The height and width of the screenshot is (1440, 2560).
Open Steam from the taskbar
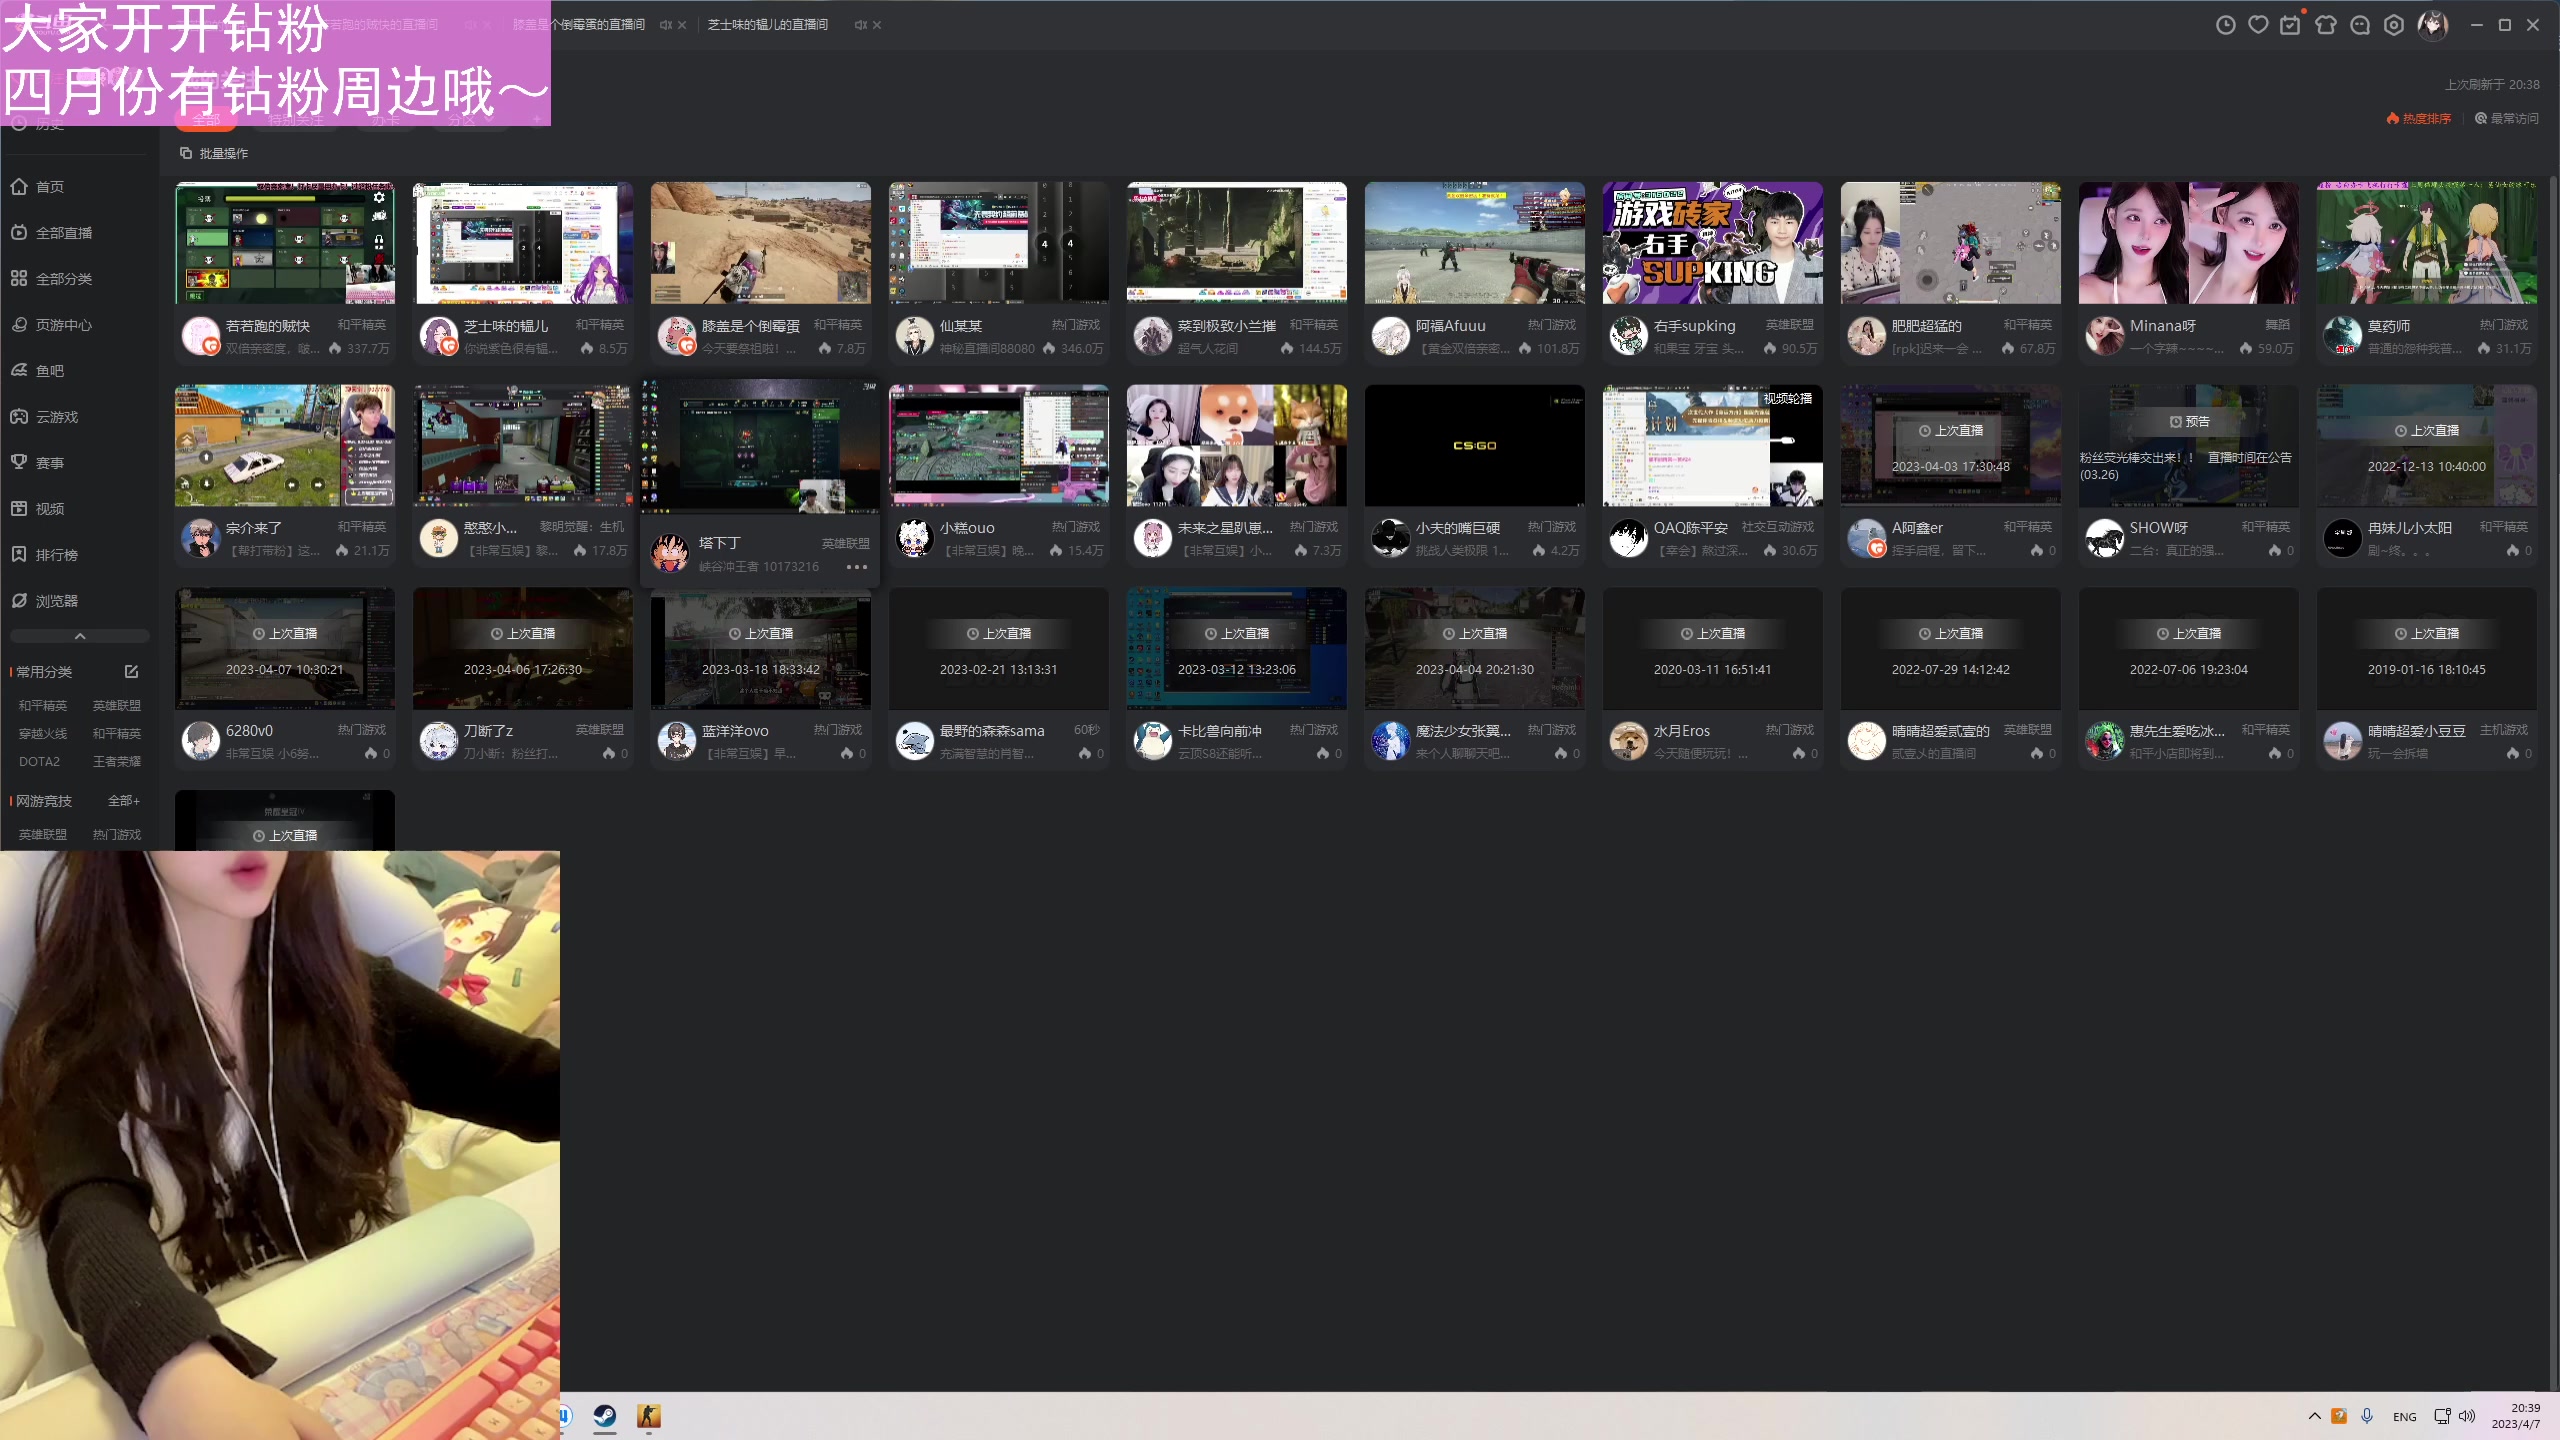click(x=605, y=1416)
